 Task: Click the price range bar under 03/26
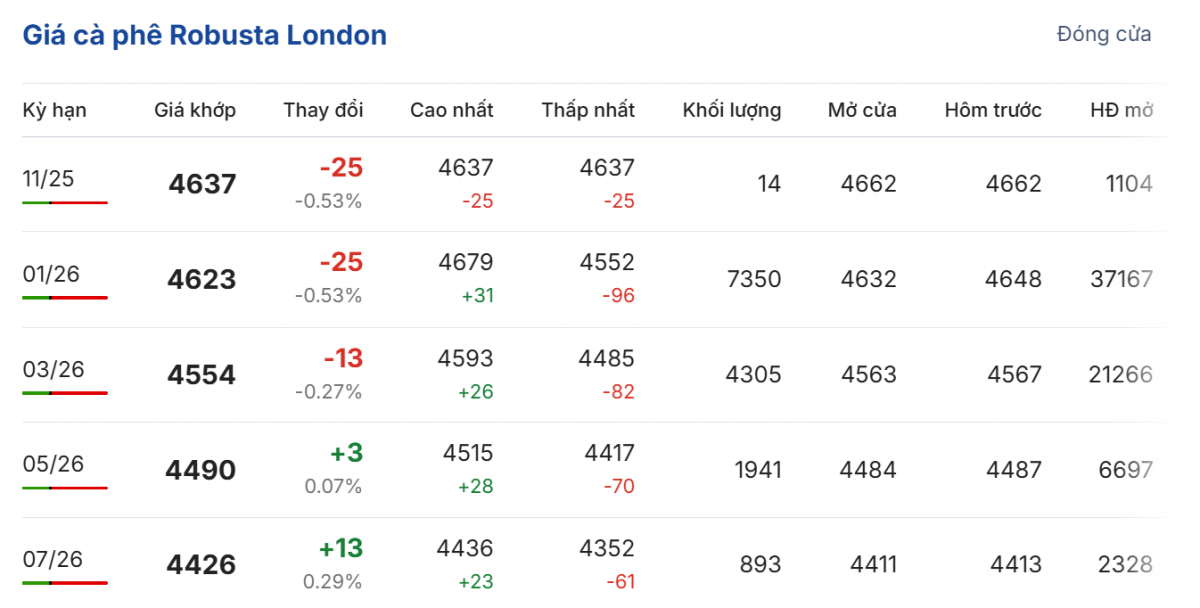coord(64,393)
